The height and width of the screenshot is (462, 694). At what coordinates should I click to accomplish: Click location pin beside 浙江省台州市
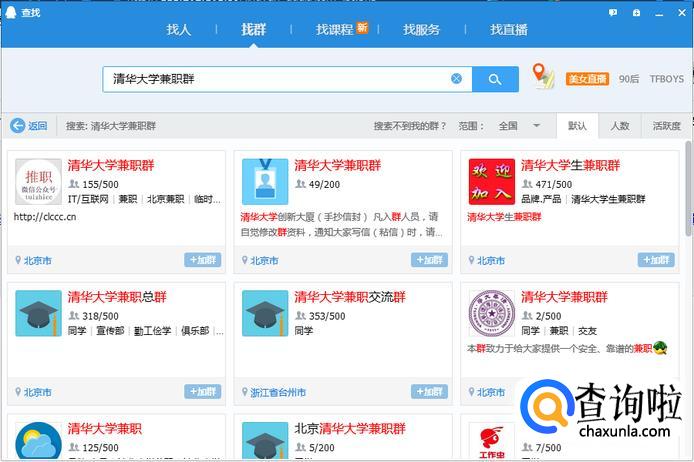click(x=244, y=392)
